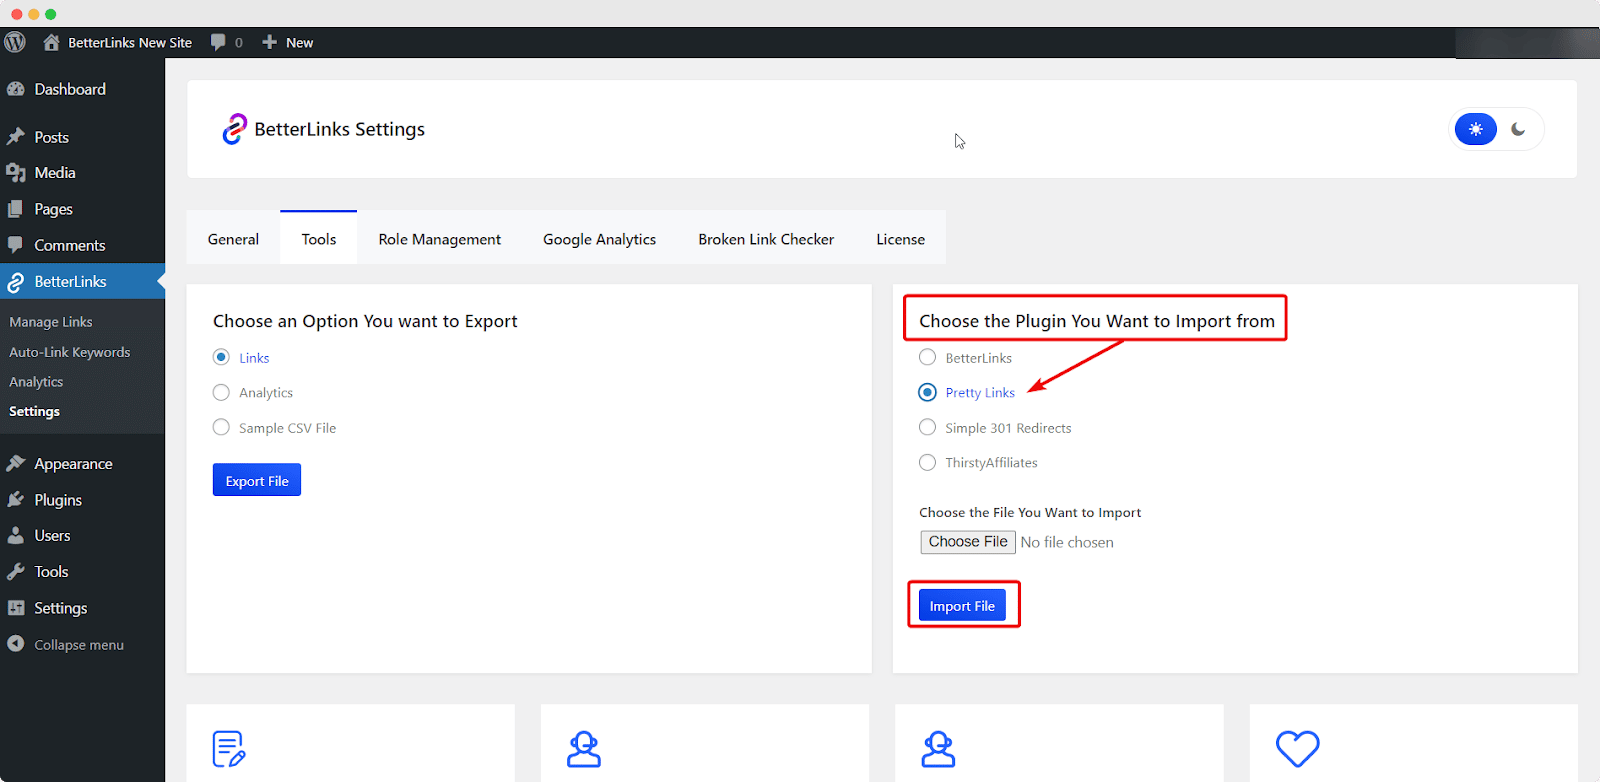Click the Appearance paintbrush icon in sidebar

coord(16,464)
